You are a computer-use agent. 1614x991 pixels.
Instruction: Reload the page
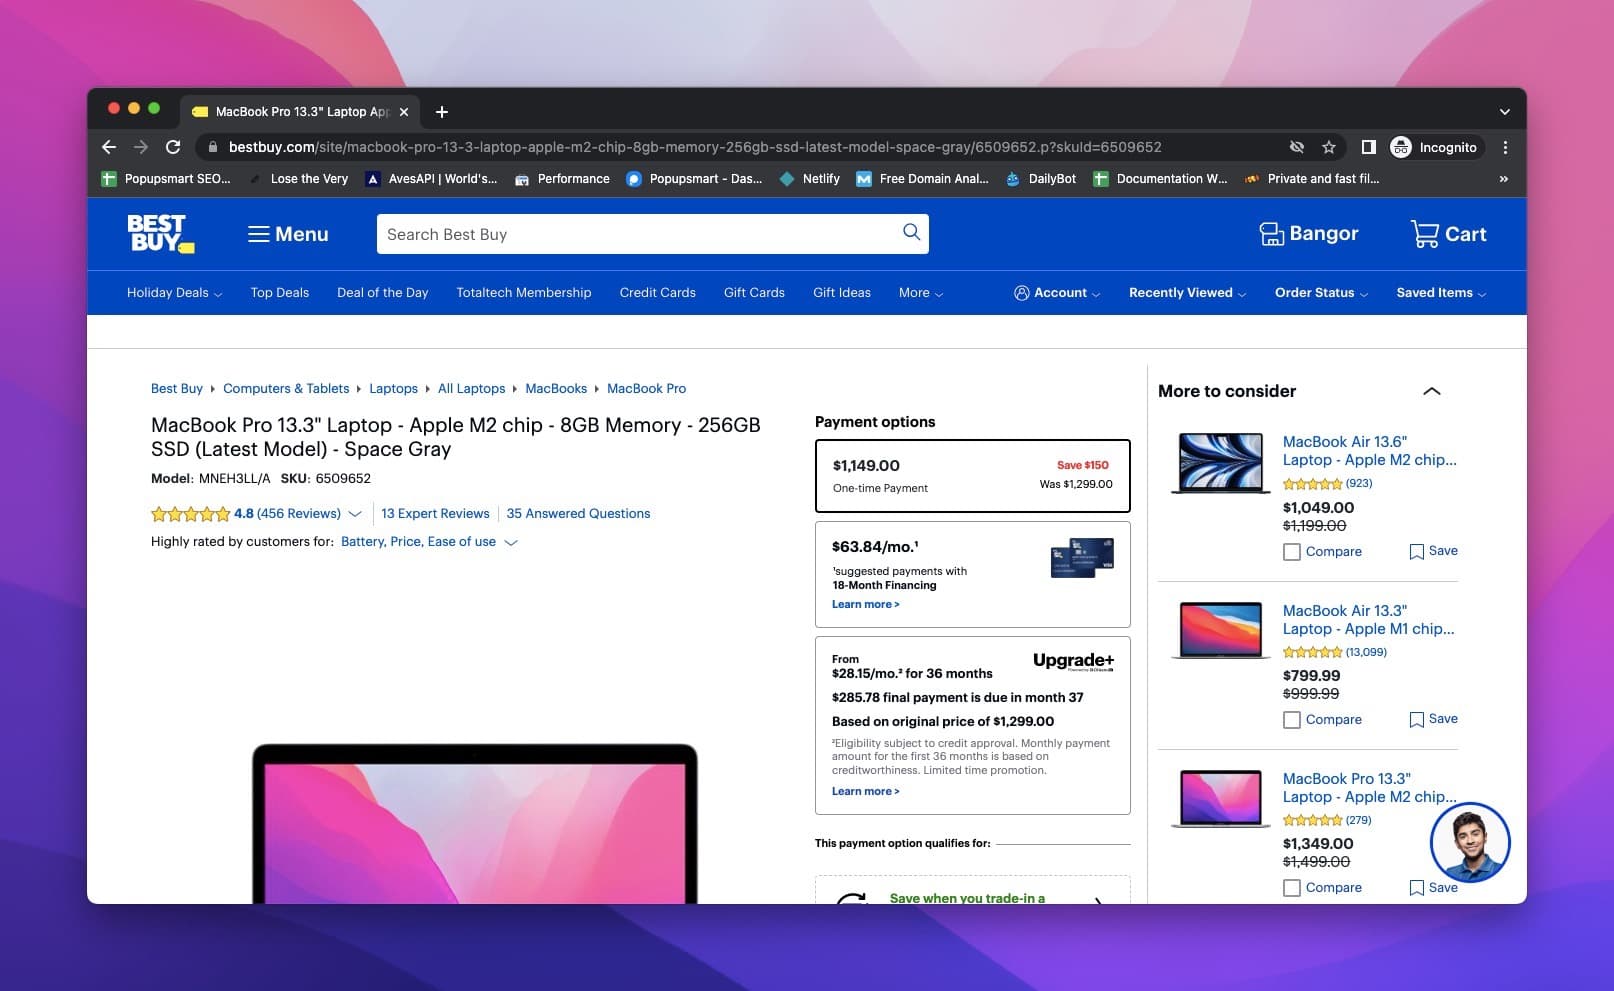[x=173, y=147]
